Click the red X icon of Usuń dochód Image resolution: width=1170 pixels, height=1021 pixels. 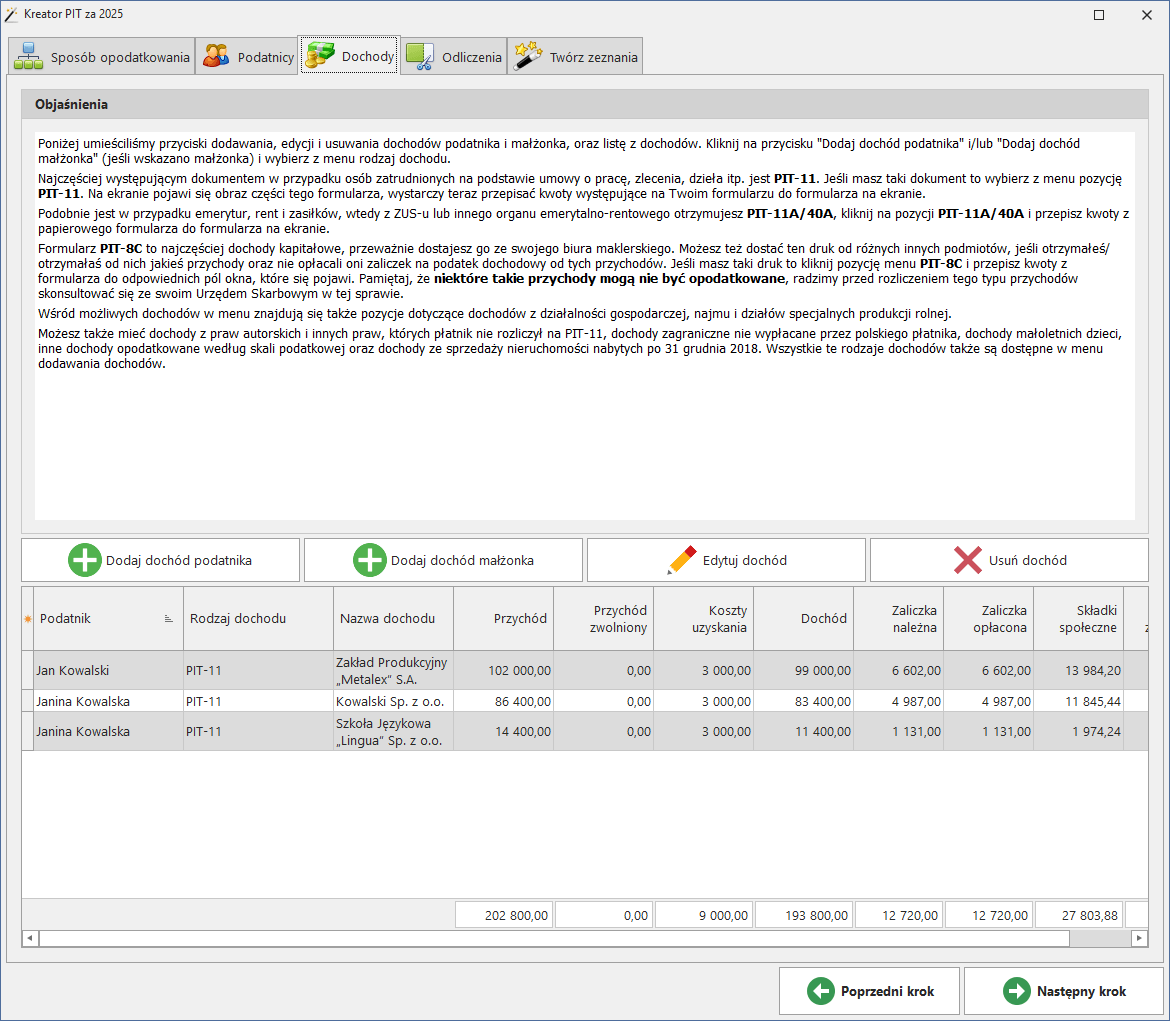click(x=968, y=560)
